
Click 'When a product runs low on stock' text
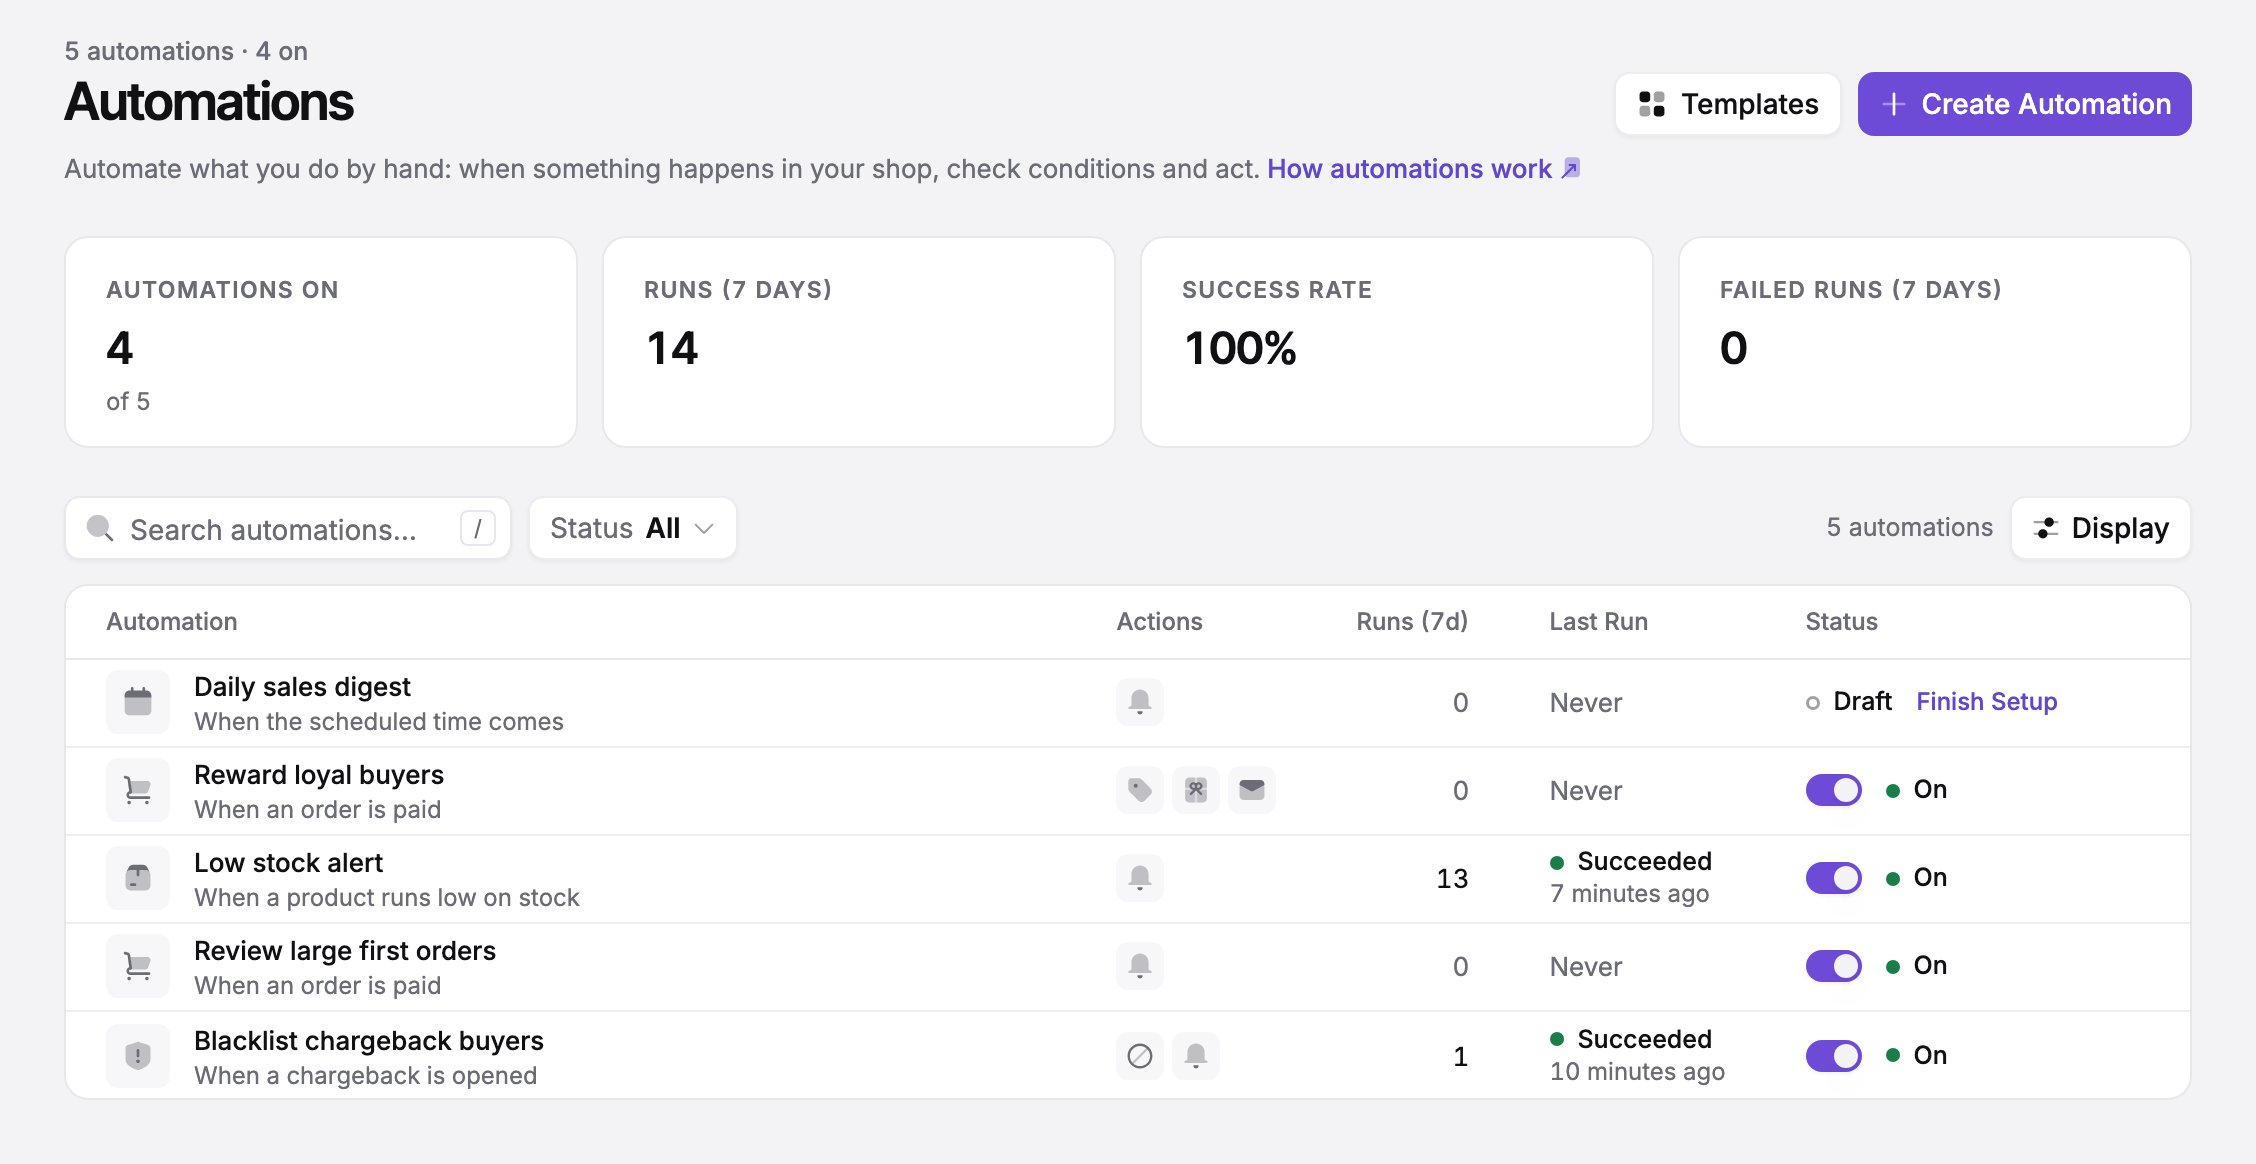point(387,897)
